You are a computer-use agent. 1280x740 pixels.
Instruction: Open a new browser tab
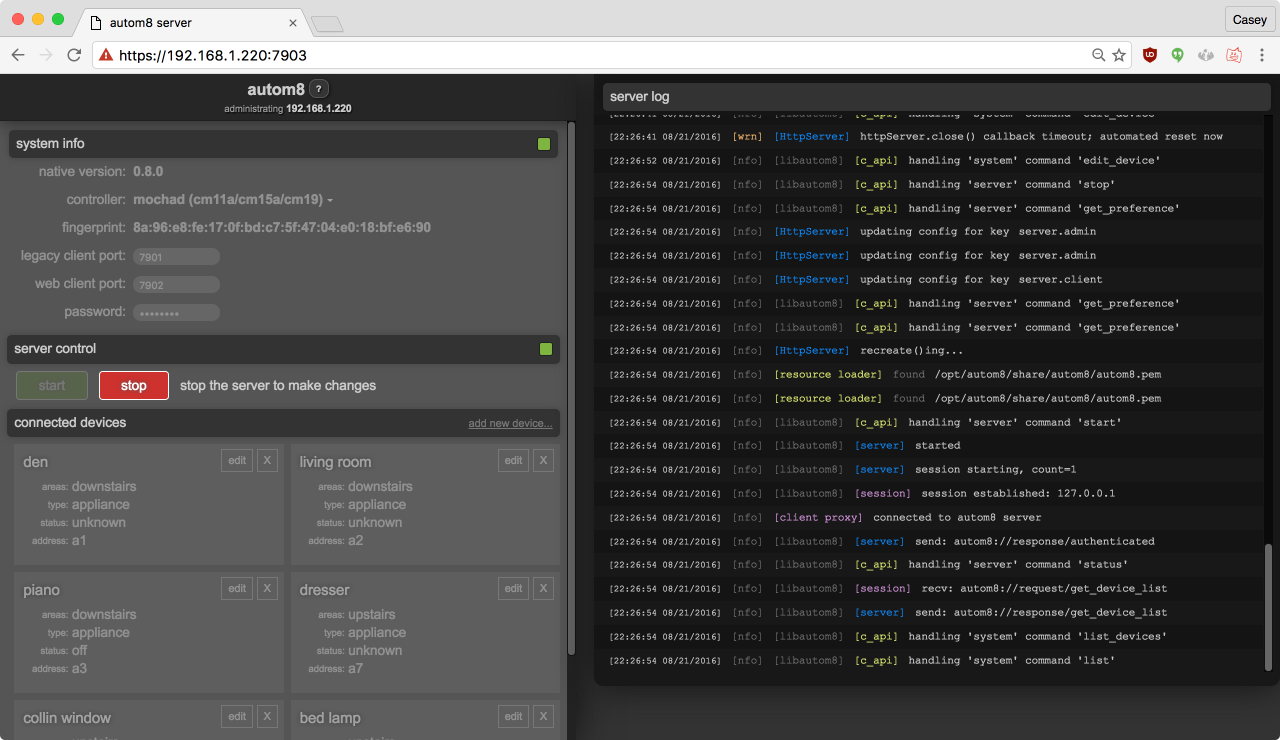[326, 23]
